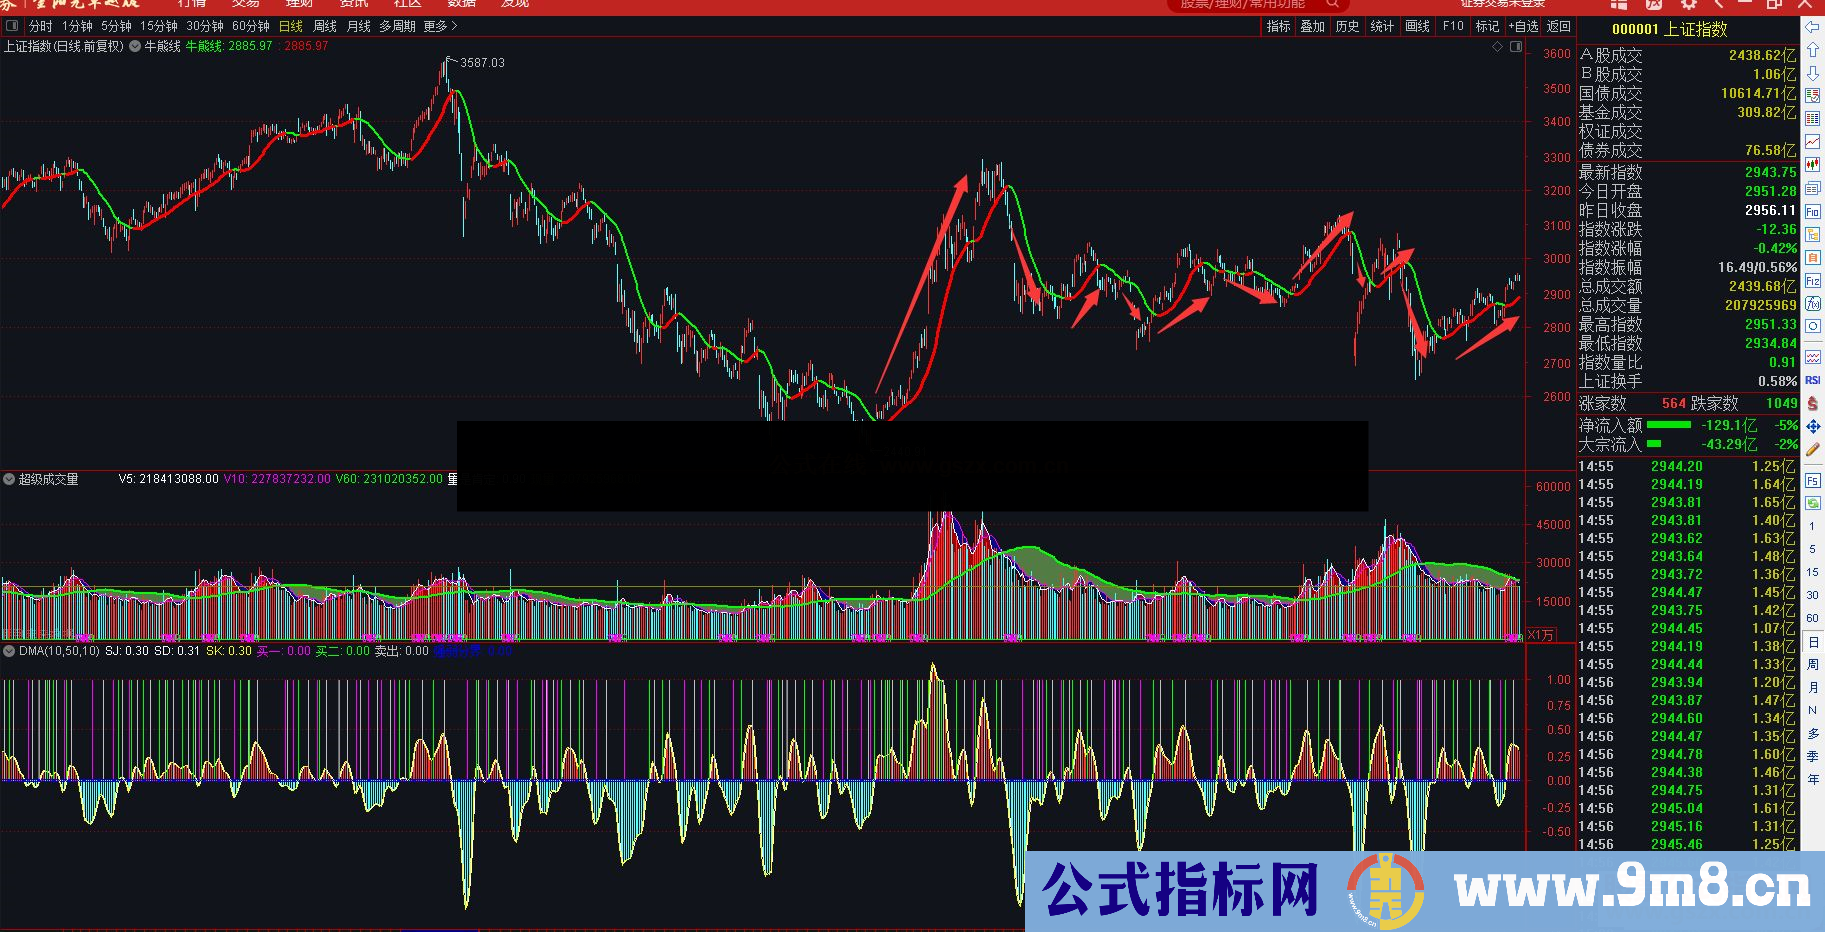Viewport: 1825px width, 932px height.
Task: Select the 日 day shortcut in sidebar
Action: coord(1813,642)
